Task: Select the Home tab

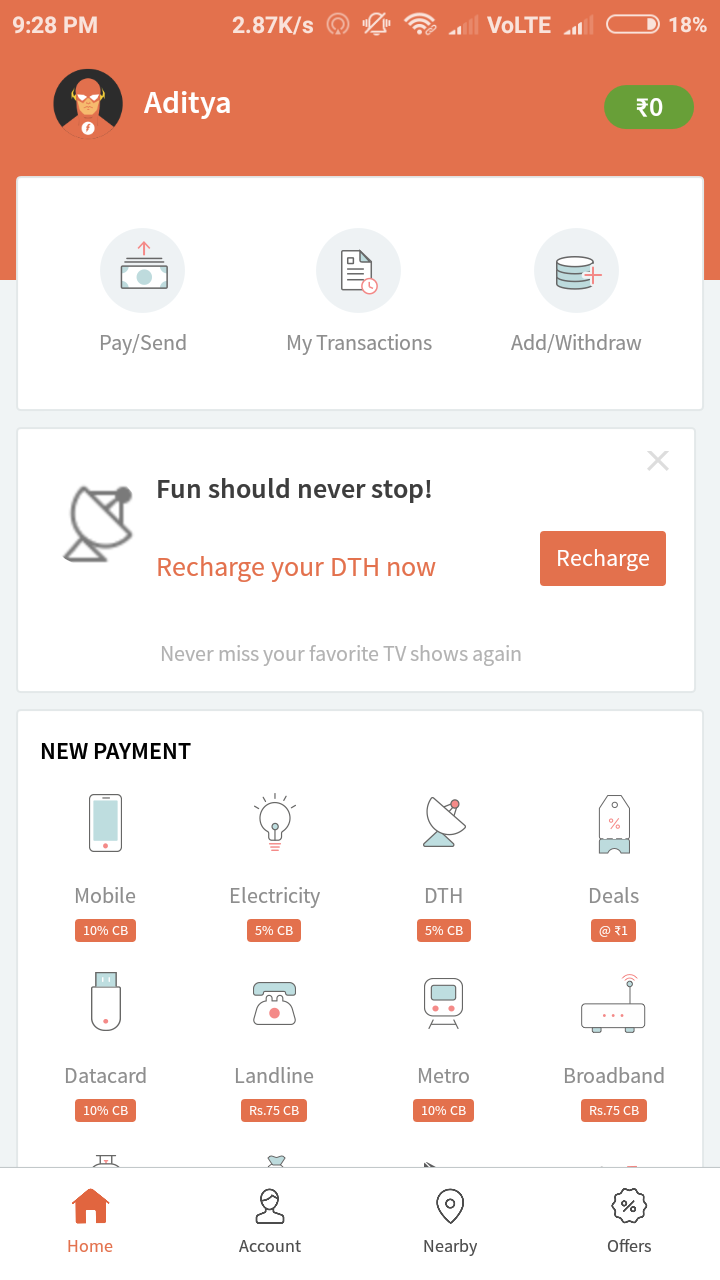Action: [x=90, y=1221]
